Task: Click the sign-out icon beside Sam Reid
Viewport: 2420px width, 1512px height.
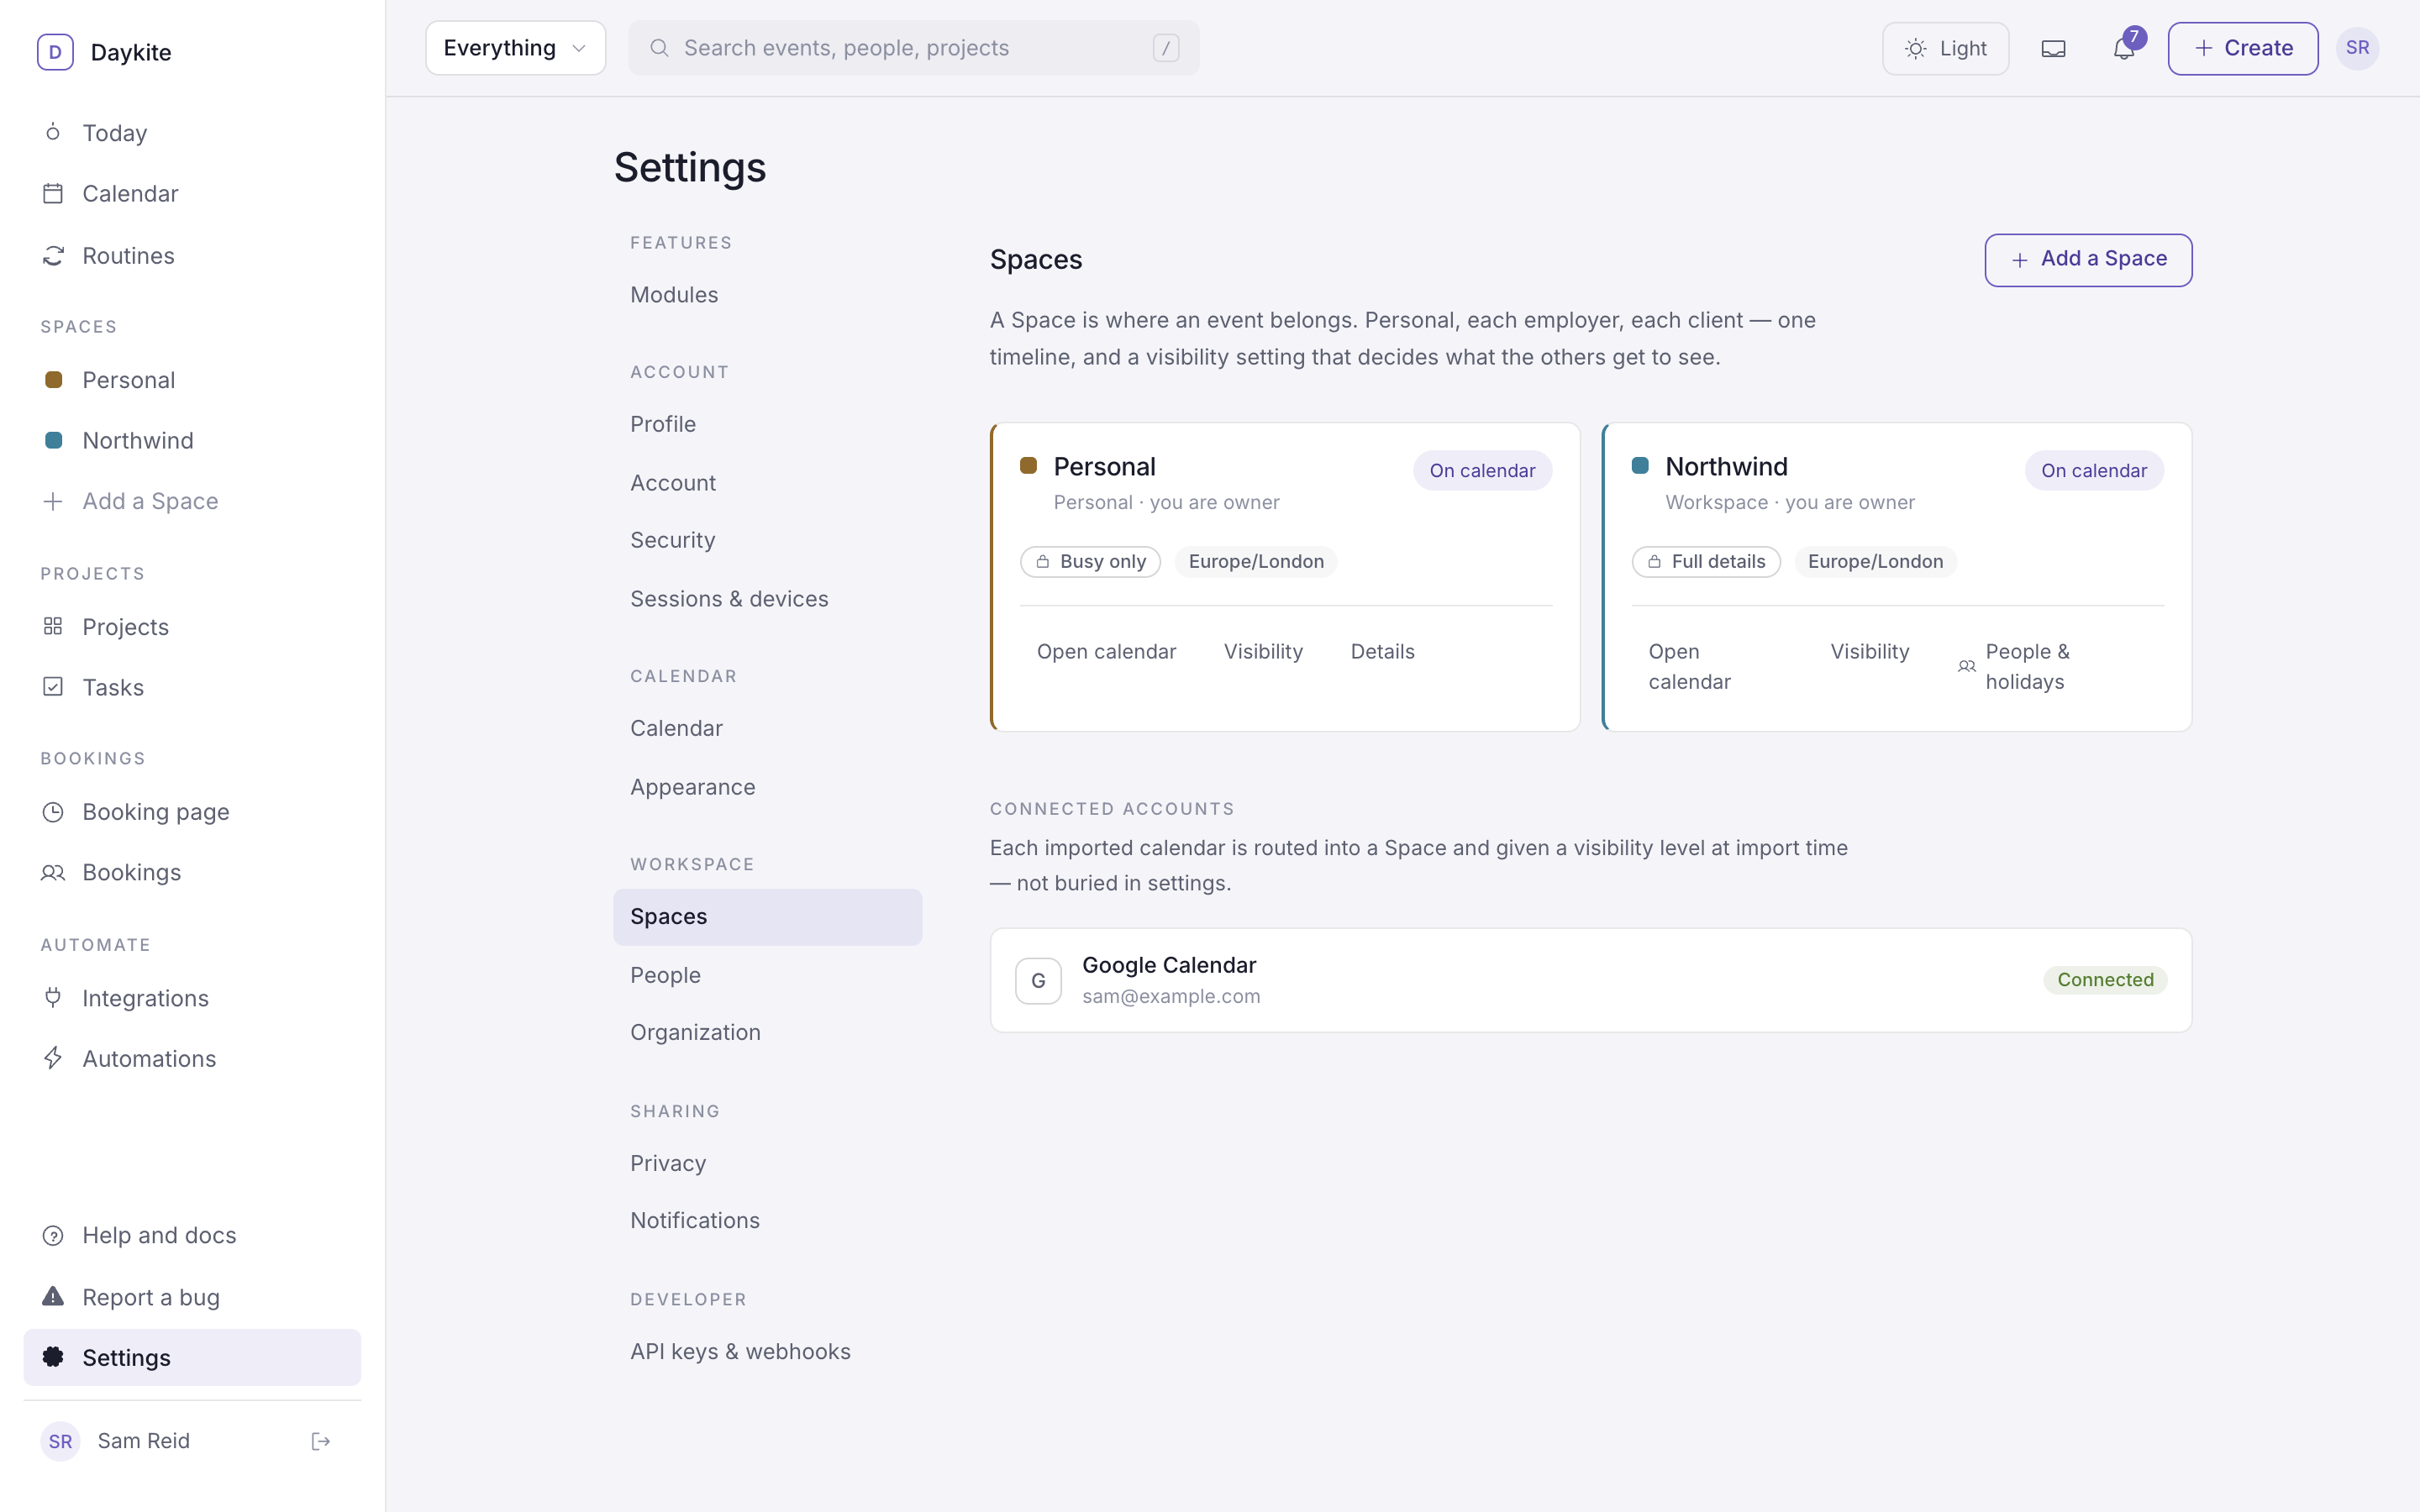Action: point(320,1441)
